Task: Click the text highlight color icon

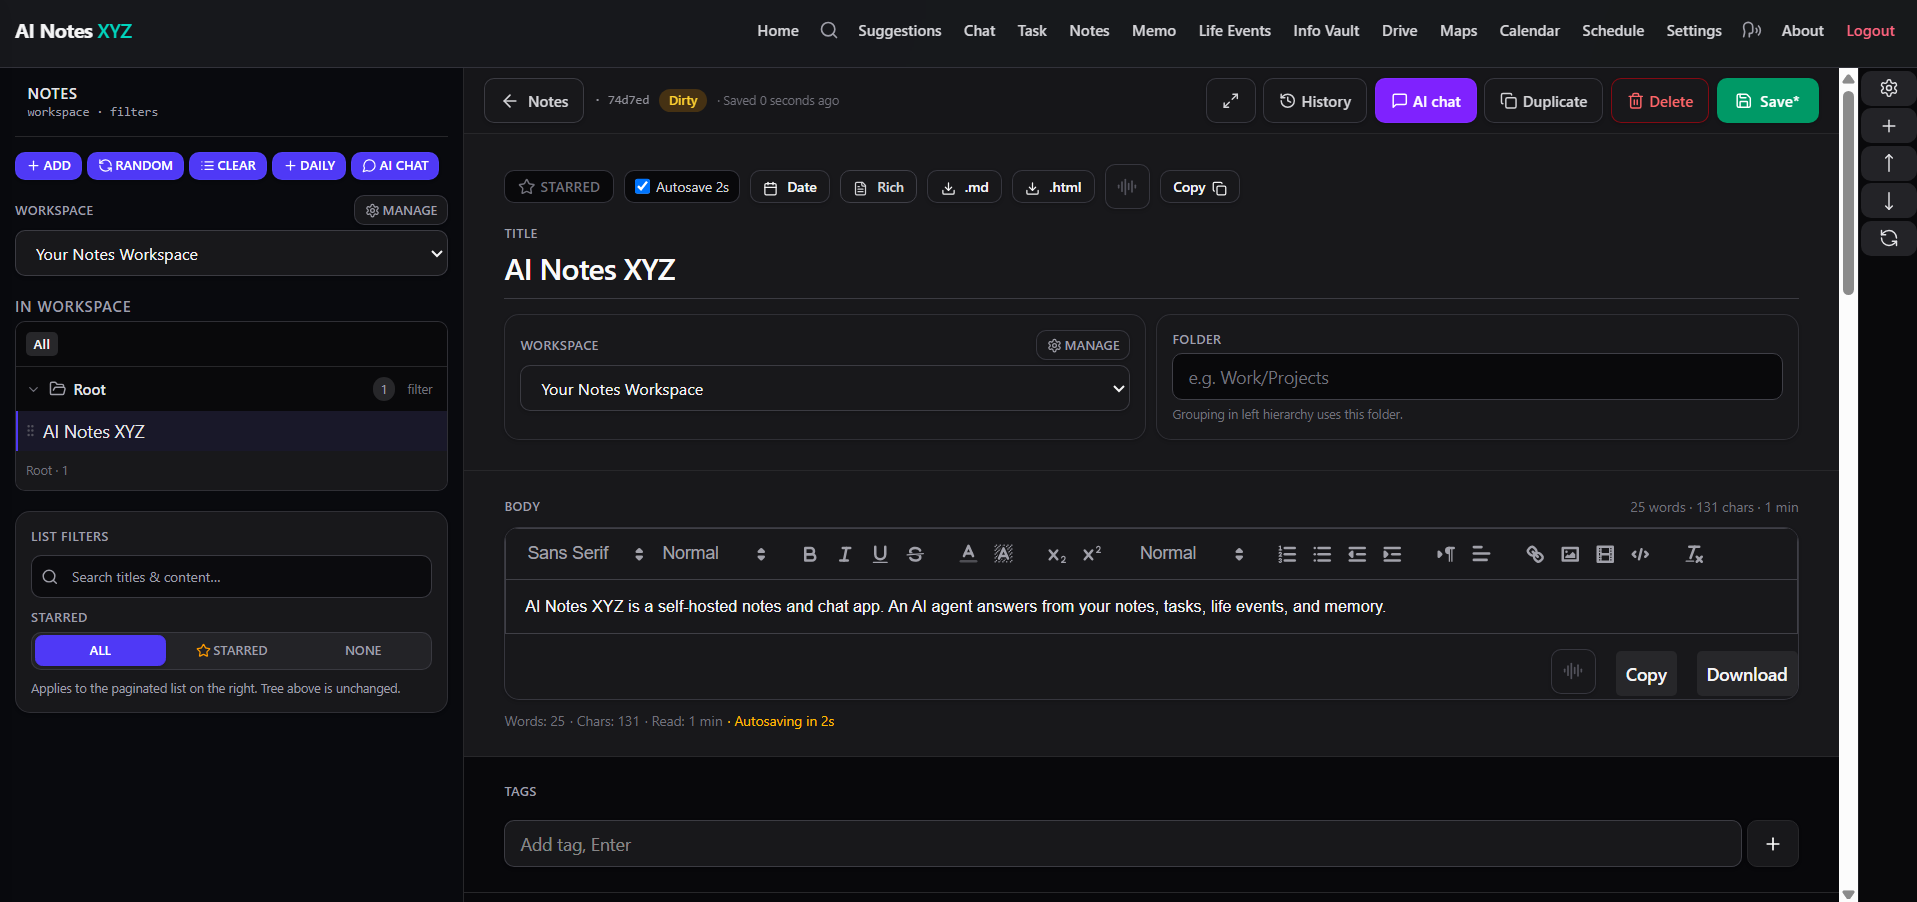Action: pyautogui.click(x=1003, y=554)
